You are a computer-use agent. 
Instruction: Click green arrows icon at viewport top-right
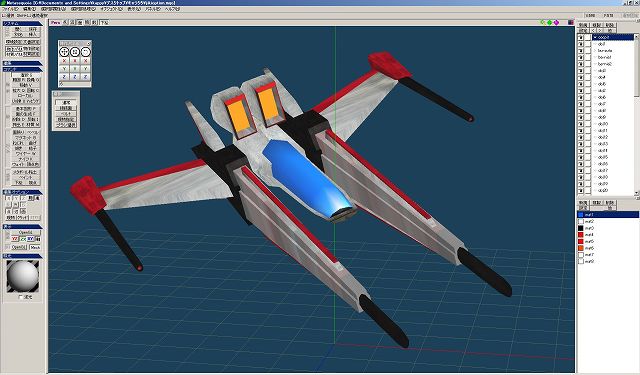pos(543,22)
